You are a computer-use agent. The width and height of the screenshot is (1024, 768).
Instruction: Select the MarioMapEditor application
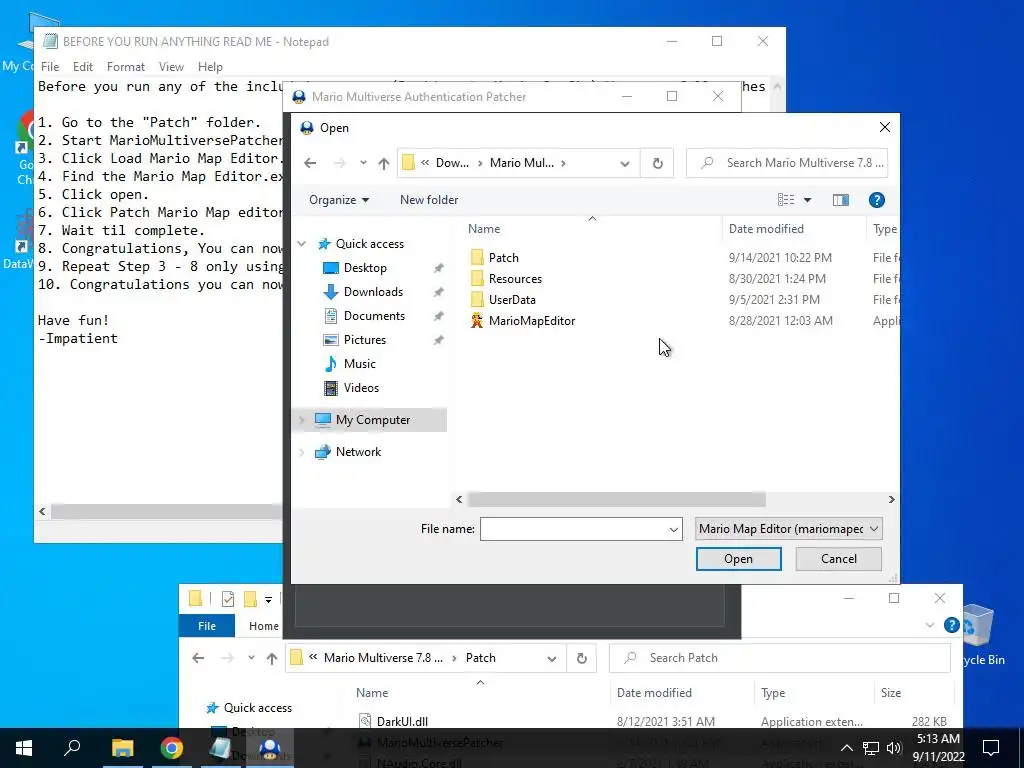click(x=532, y=321)
